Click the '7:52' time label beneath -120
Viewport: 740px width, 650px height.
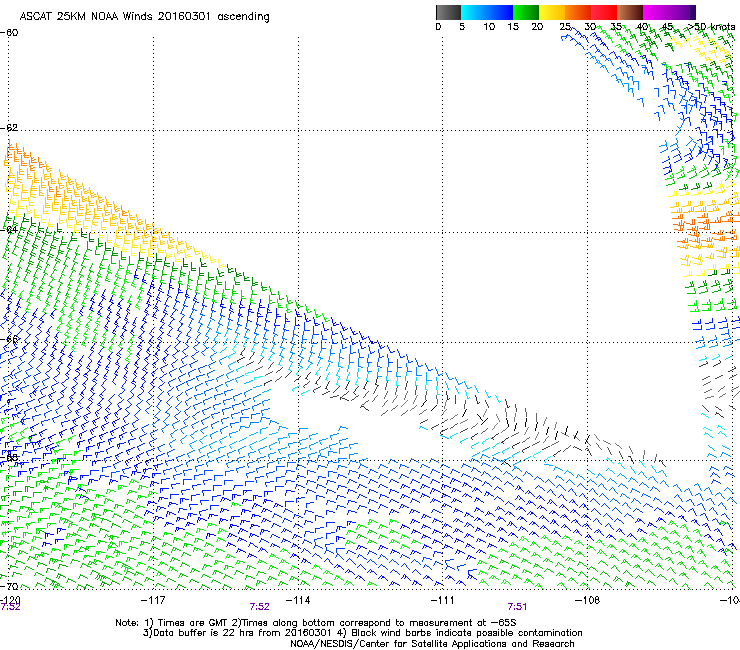click(10, 607)
